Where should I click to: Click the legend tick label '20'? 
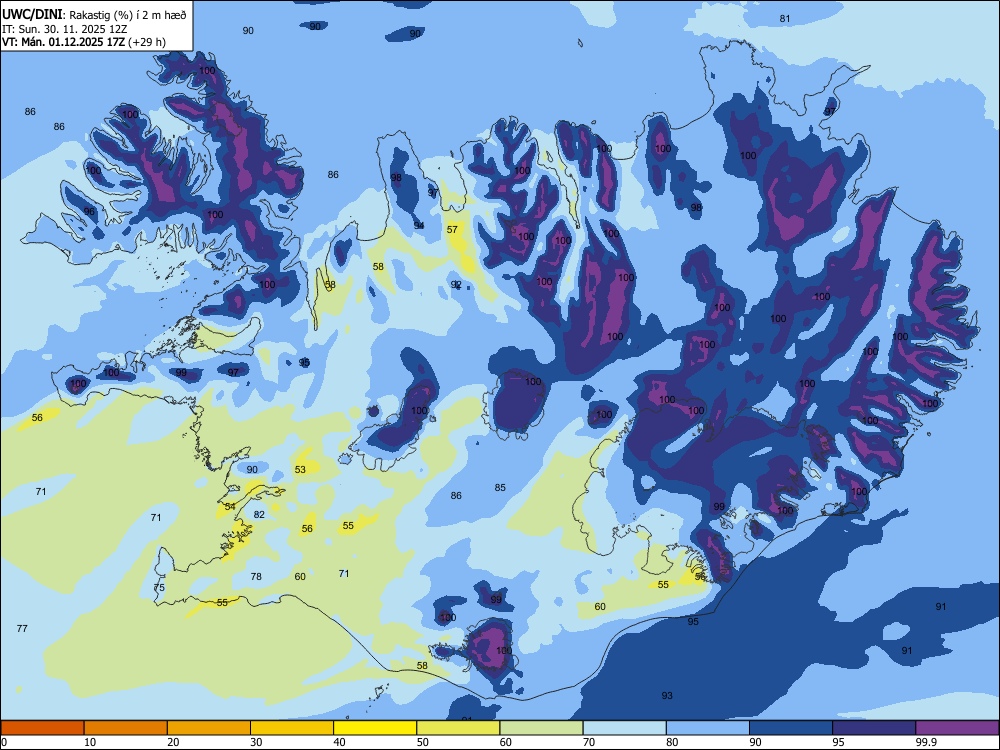click(173, 742)
